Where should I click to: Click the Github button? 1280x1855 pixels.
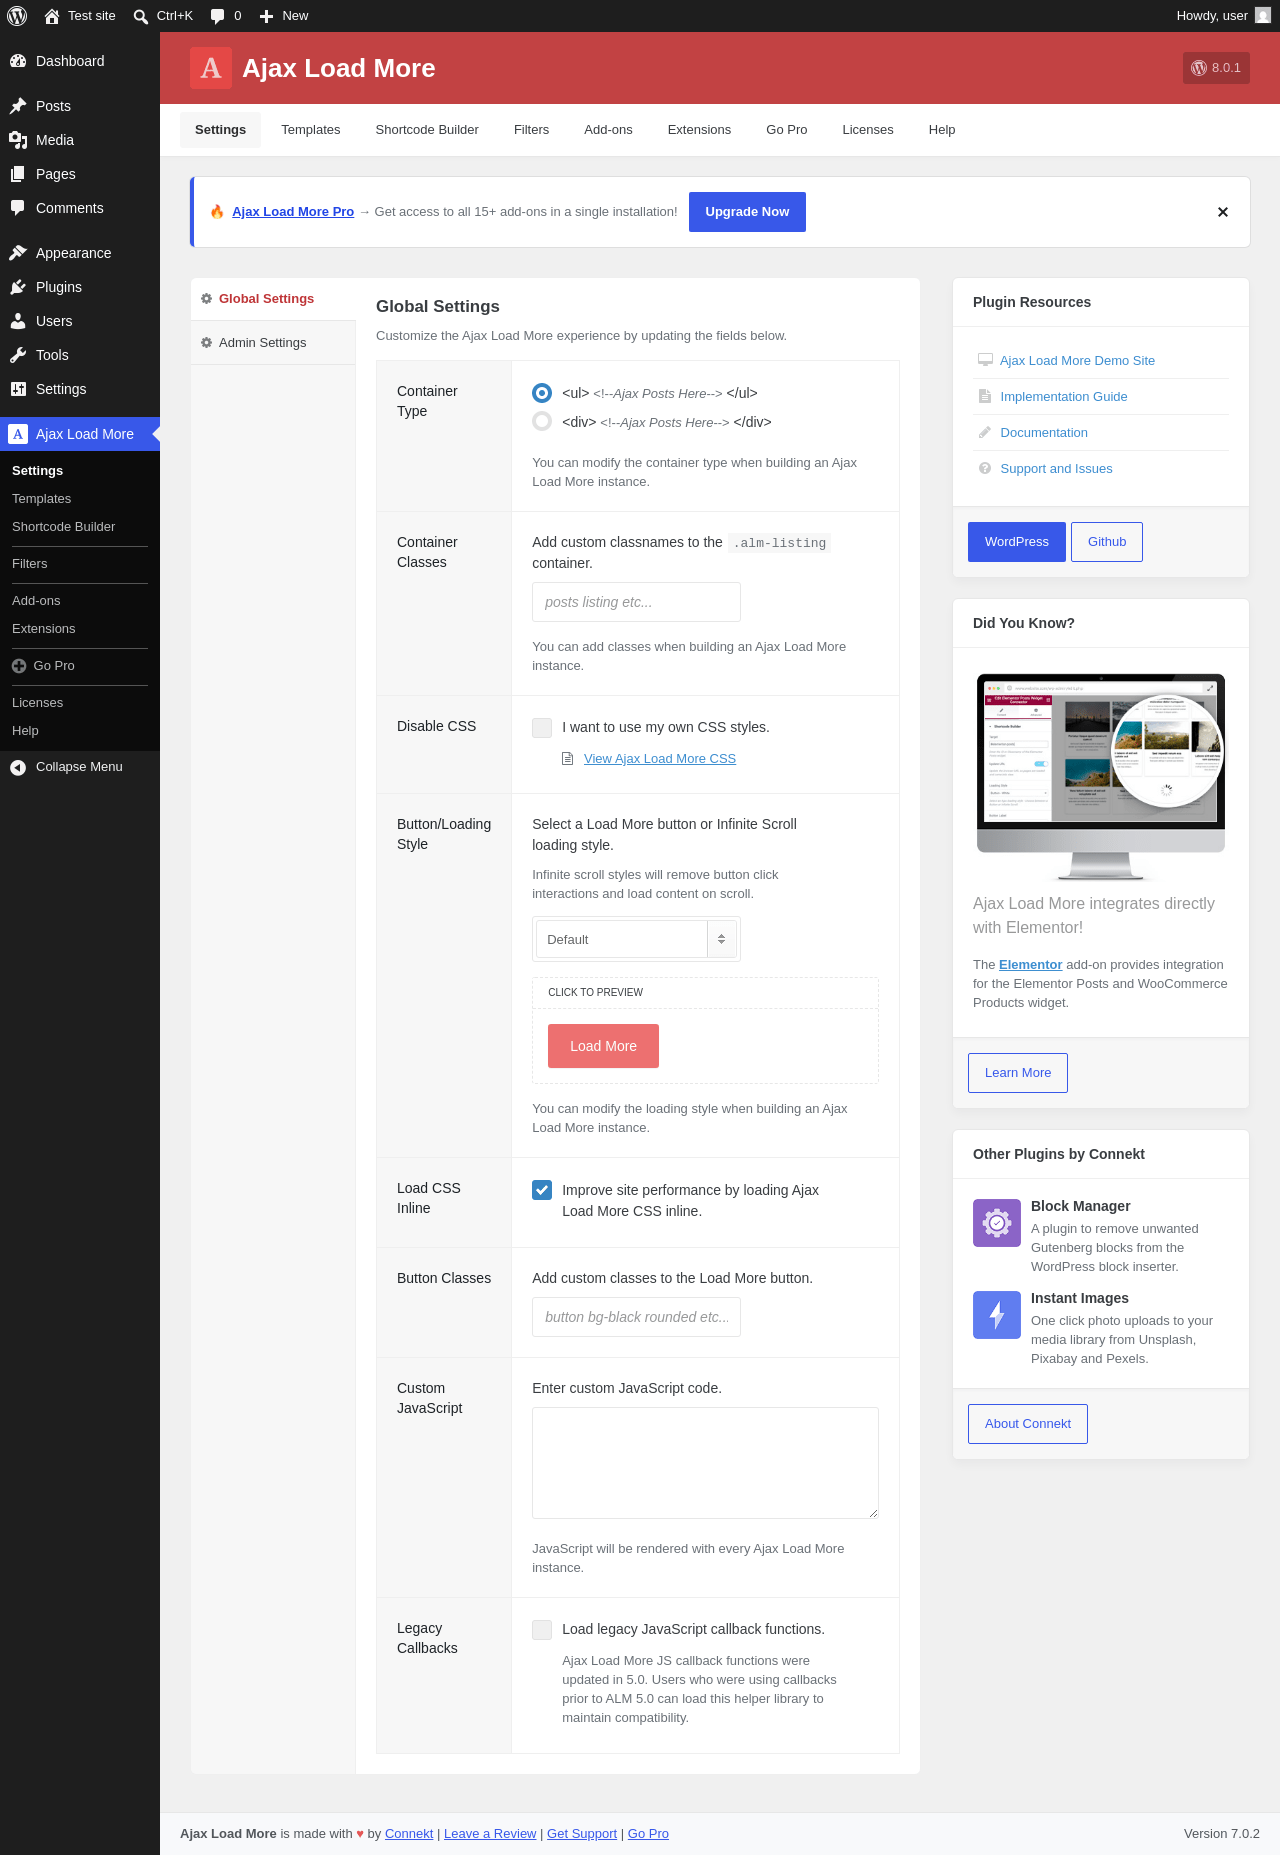click(1107, 542)
